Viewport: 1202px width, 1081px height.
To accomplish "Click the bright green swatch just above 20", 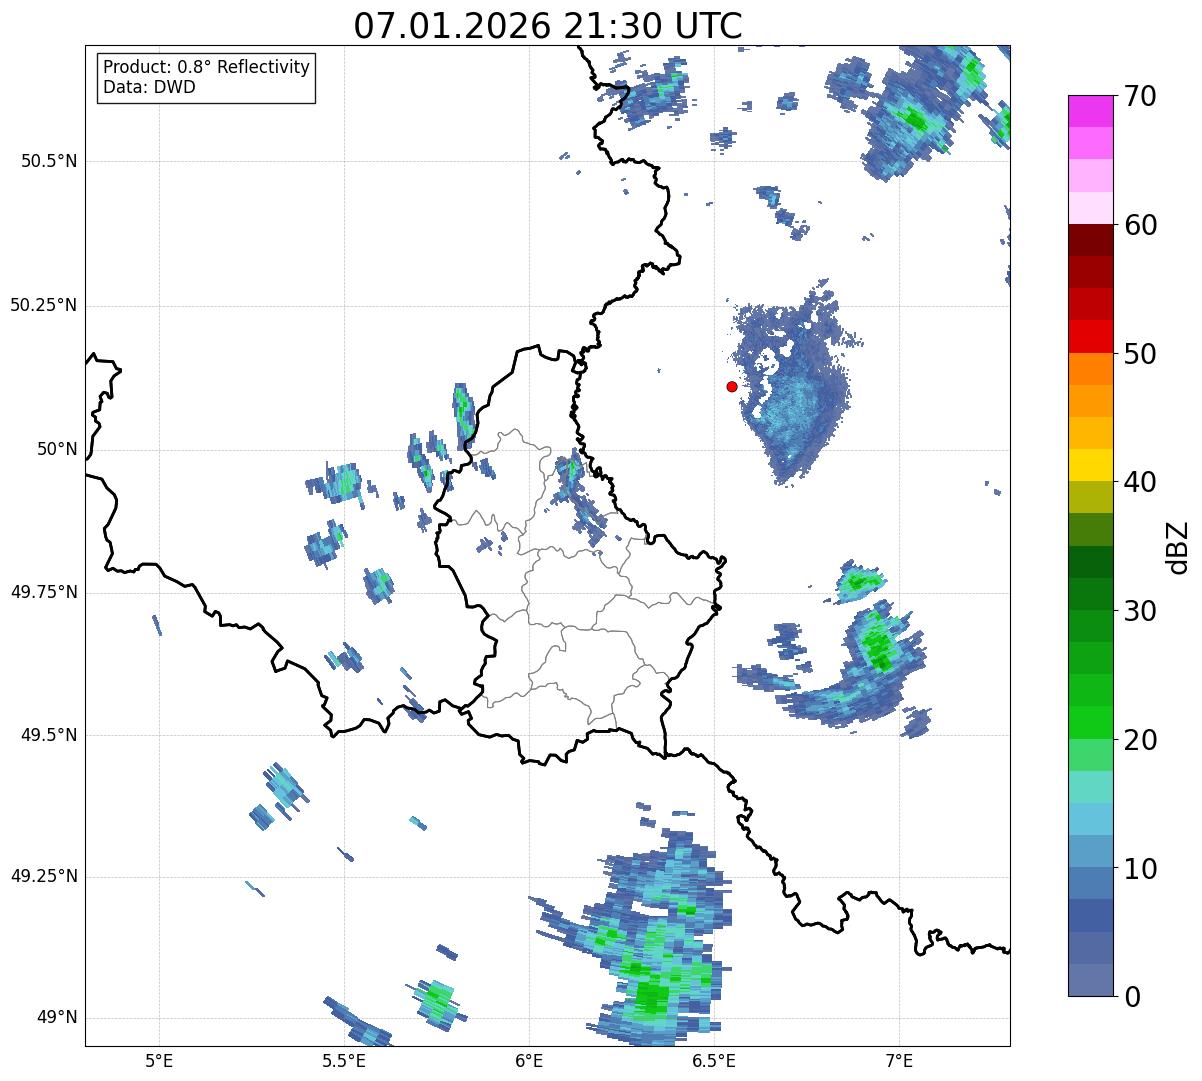I will pyautogui.click(x=1090, y=723).
